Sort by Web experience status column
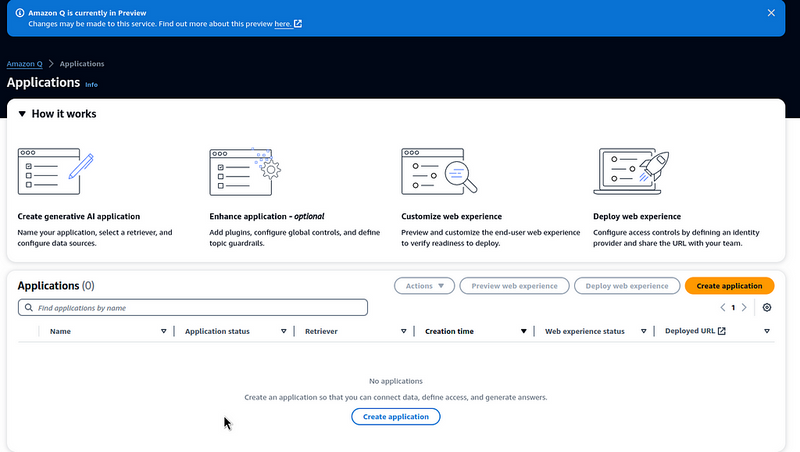This screenshot has height=452, width=800. click(x=643, y=331)
